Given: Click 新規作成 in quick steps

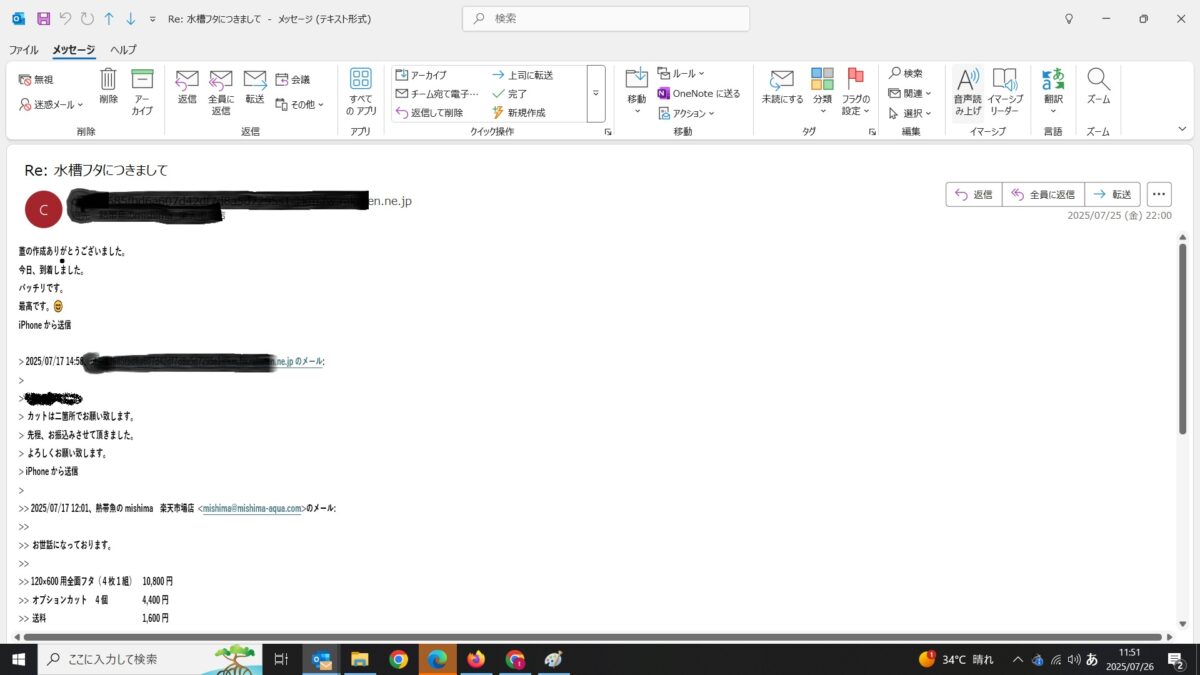Looking at the screenshot, I should tap(518, 112).
